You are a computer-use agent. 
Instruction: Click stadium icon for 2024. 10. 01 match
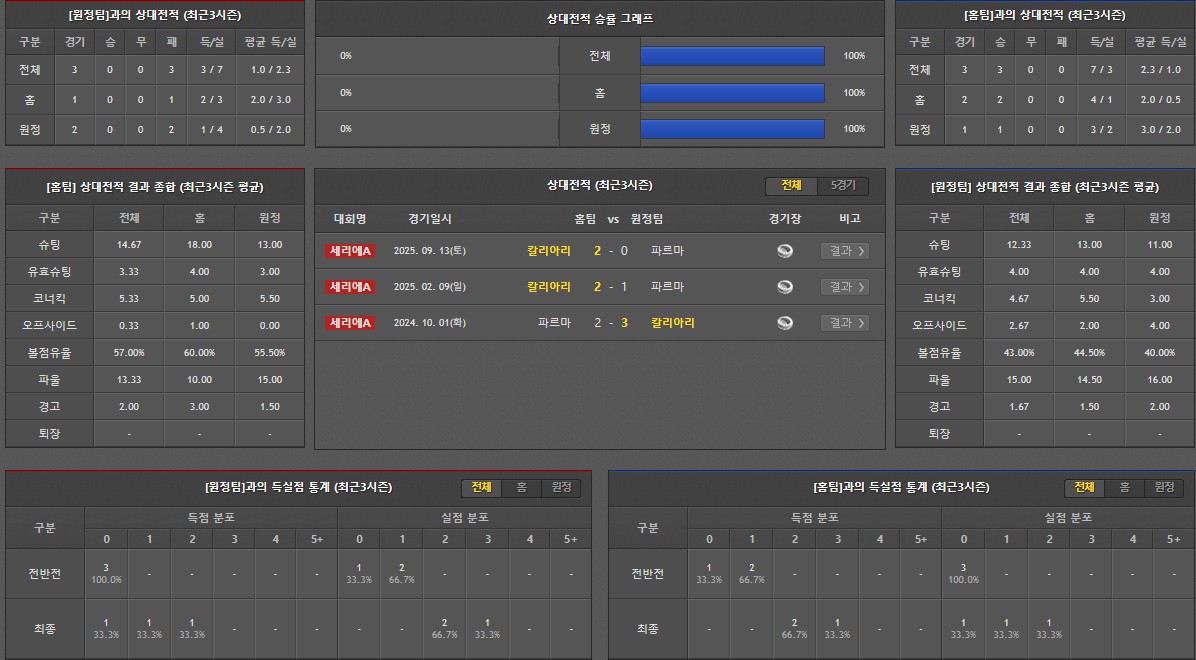pos(785,323)
